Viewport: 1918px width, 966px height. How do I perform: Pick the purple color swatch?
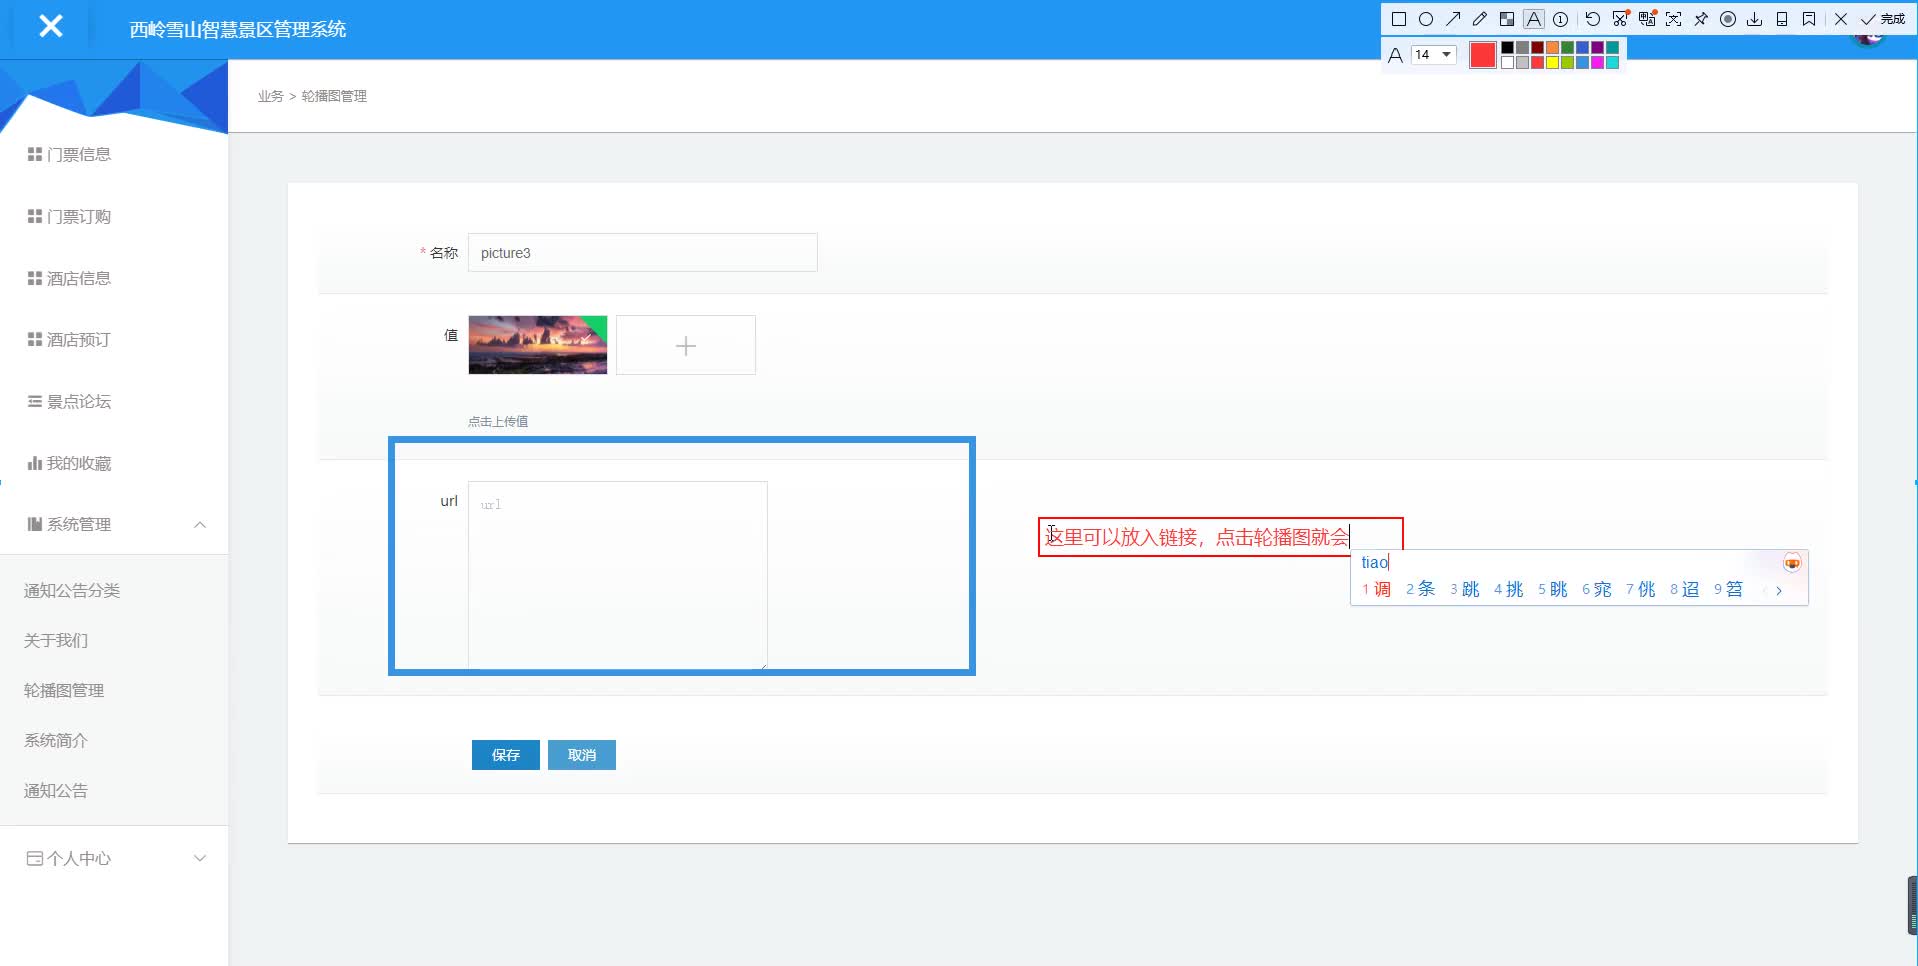coord(1597,47)
